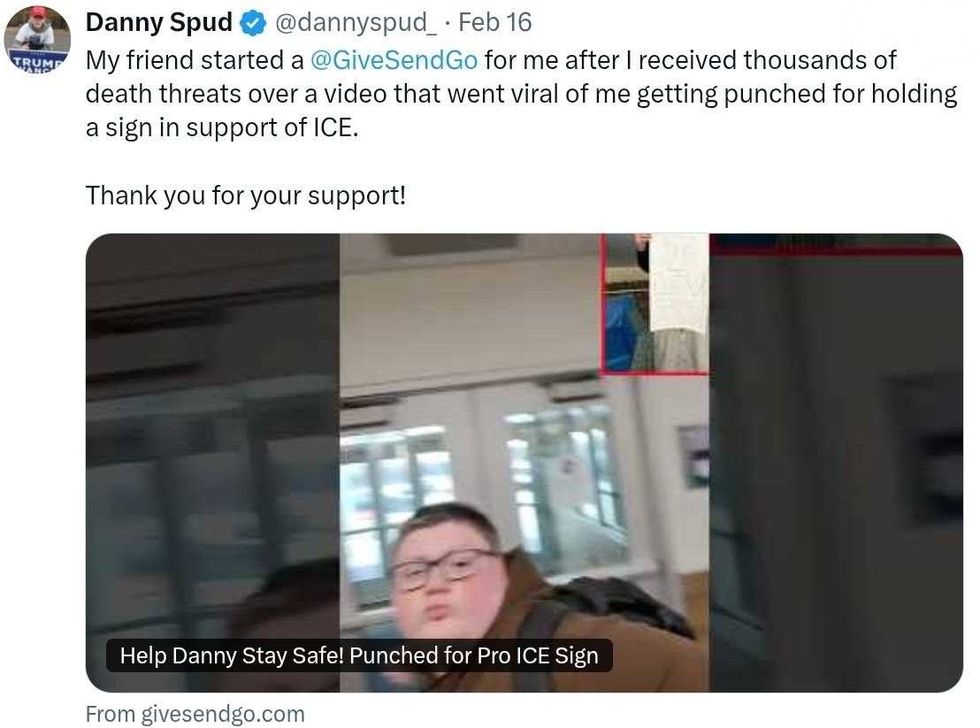The height and width of the screenshot is (728, 980).
Task: Click the "Help Danny Stay Safe!" caption label
Action: tap(359, 656)
